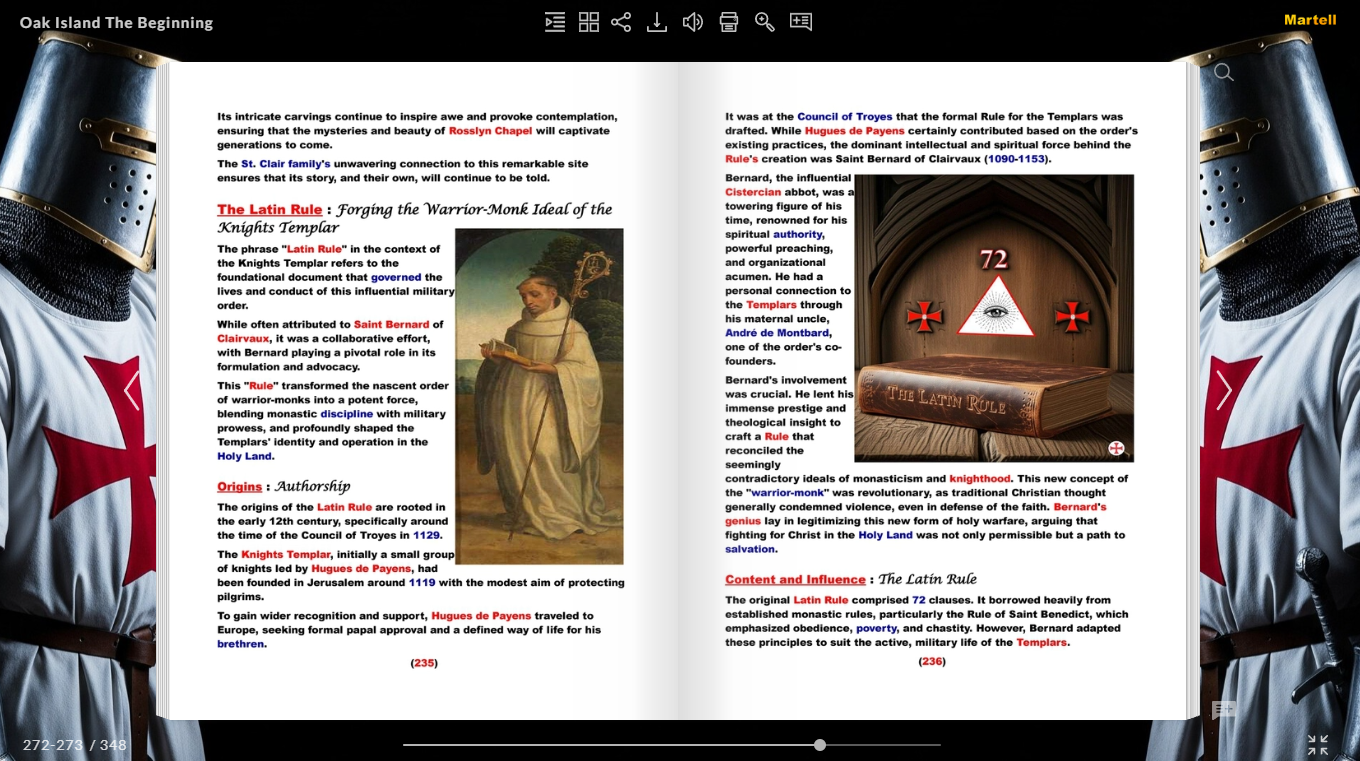Click page number (235)

click(424, 663)
